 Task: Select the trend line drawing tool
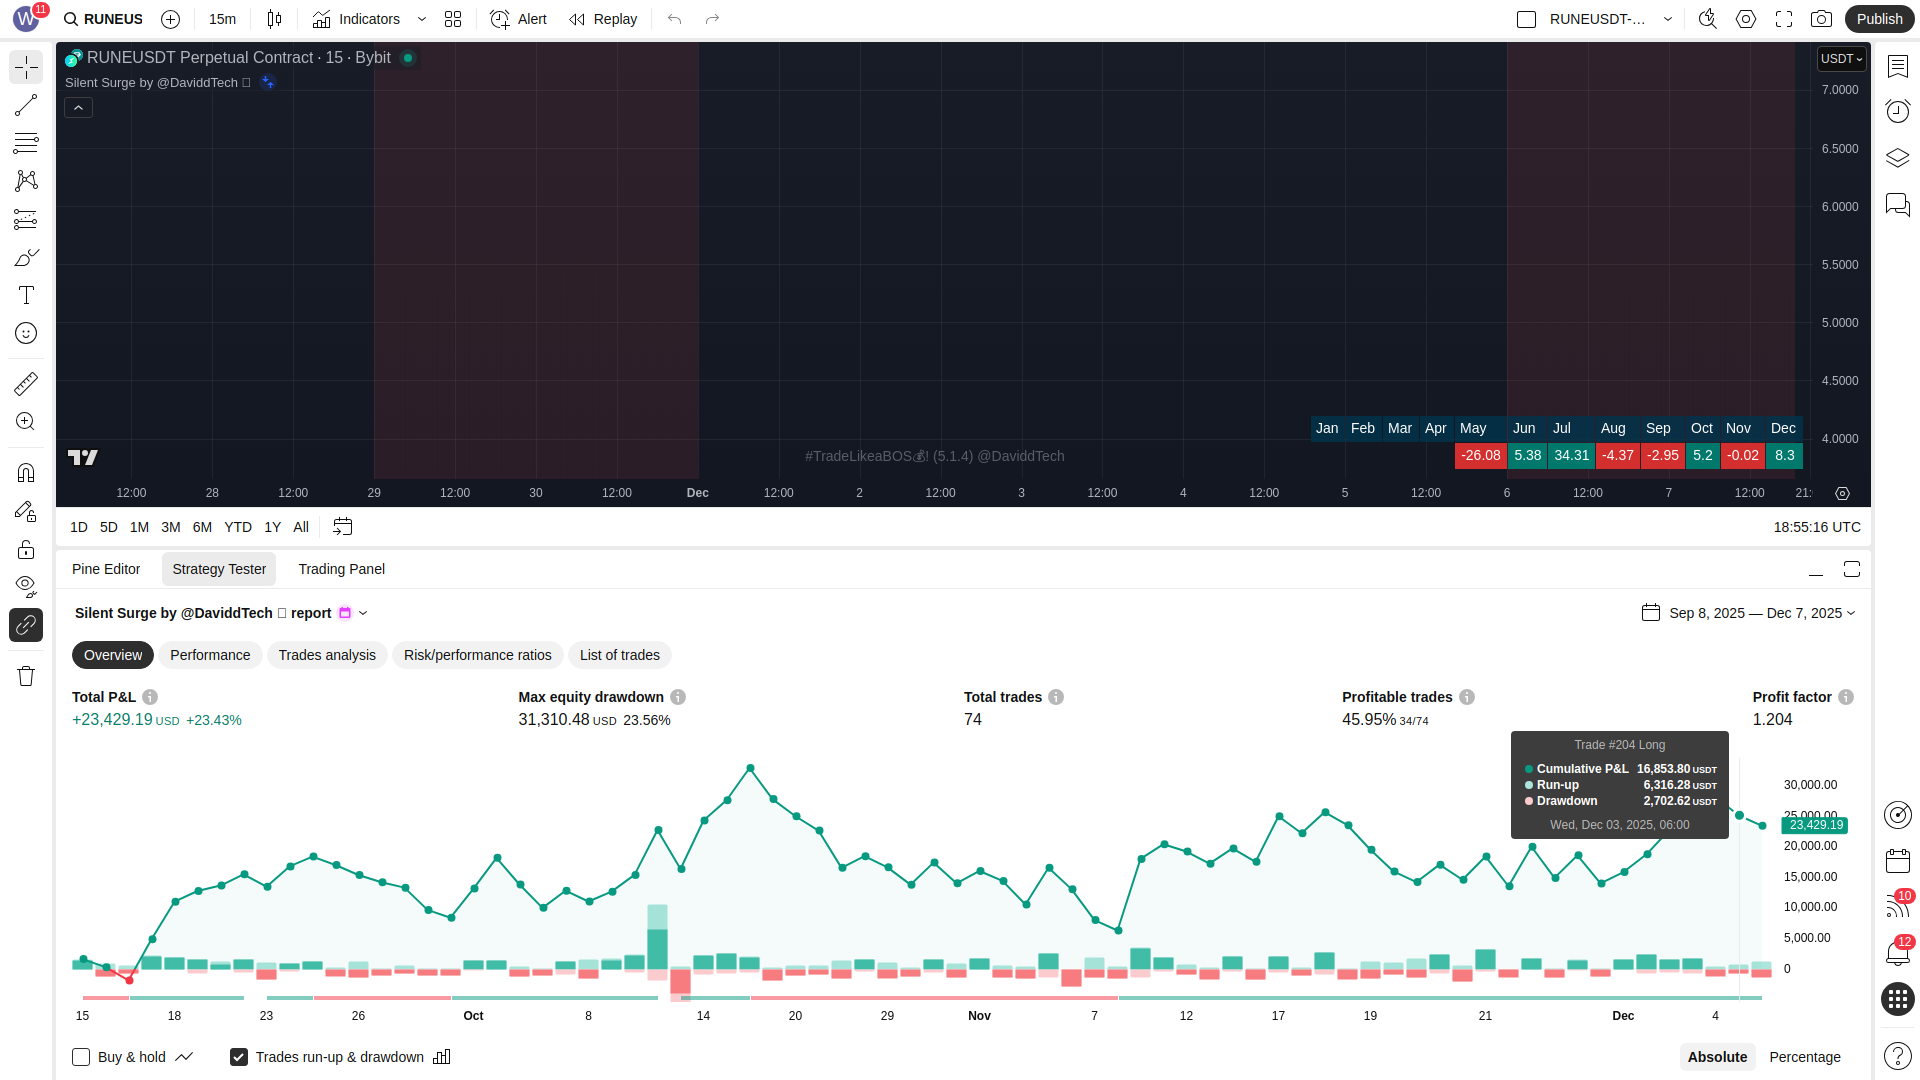(x=26, y=105)
